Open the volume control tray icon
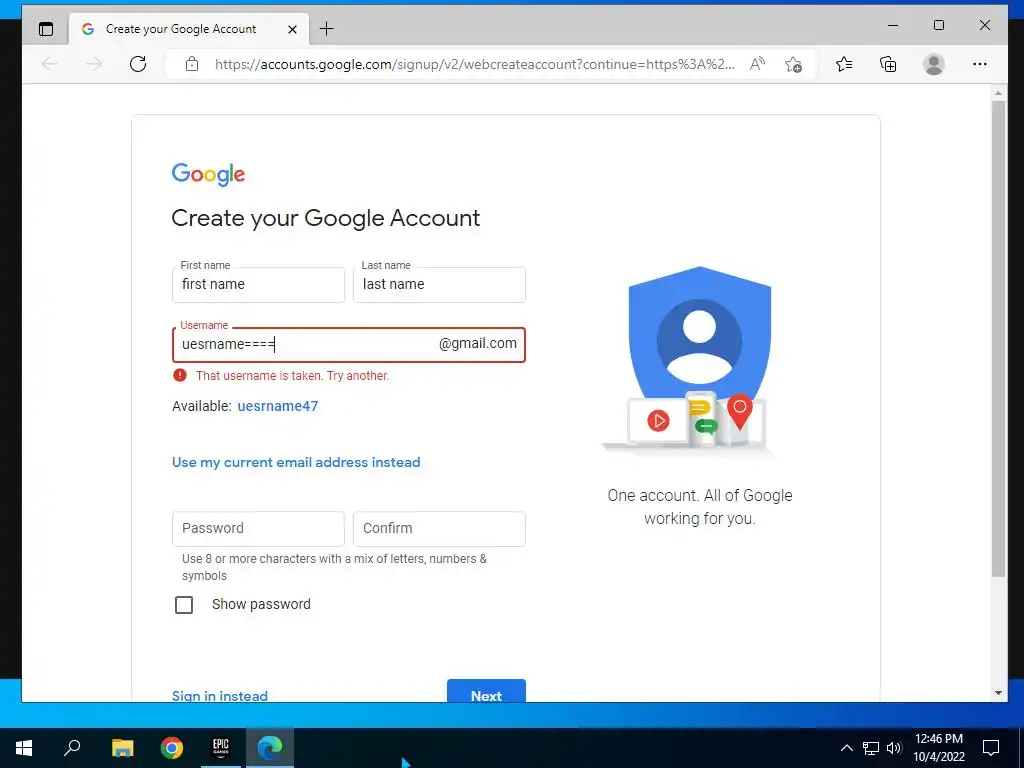The height and width of the screenshot is (768, 1024). [894, 748]
